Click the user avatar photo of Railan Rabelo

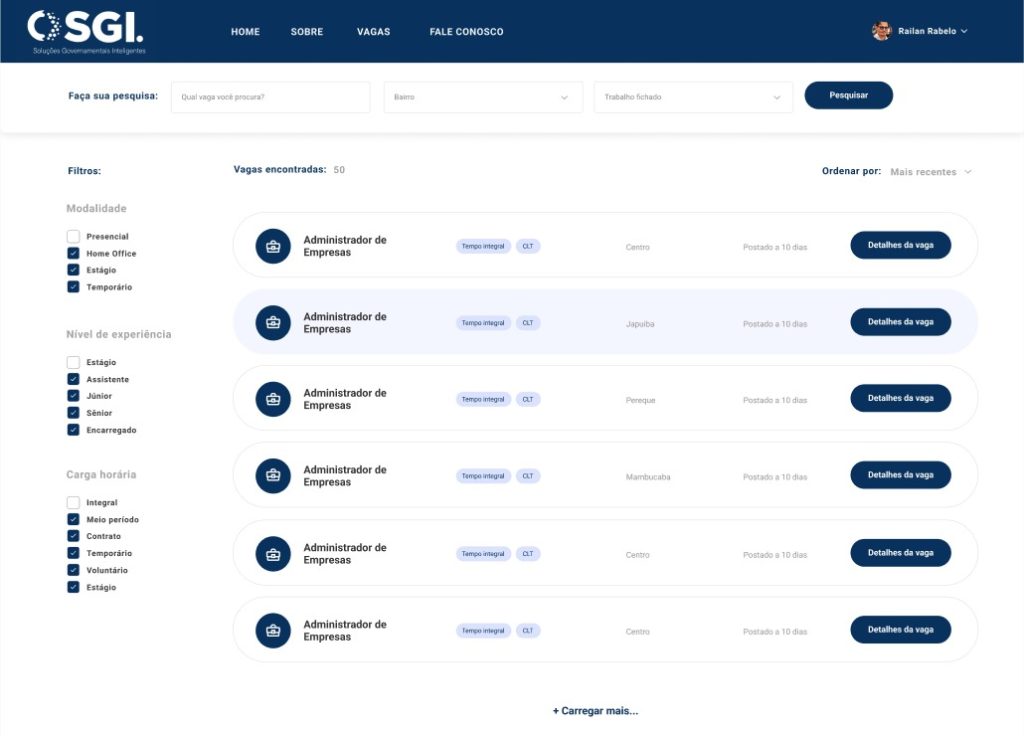point(881,31)
